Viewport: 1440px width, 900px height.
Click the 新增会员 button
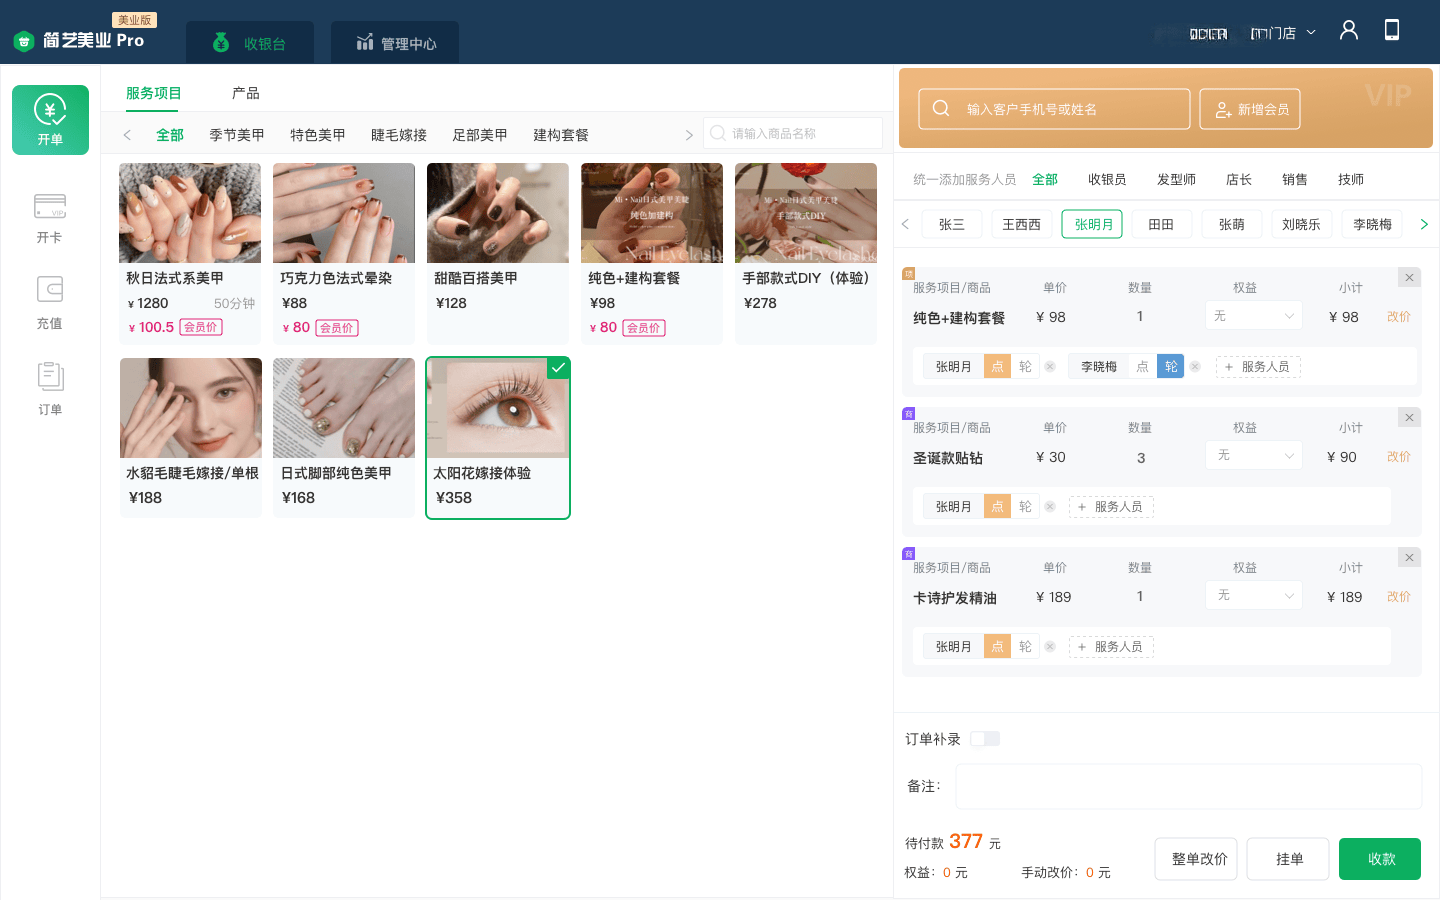pyautogui.click(x=1250, y=109)
